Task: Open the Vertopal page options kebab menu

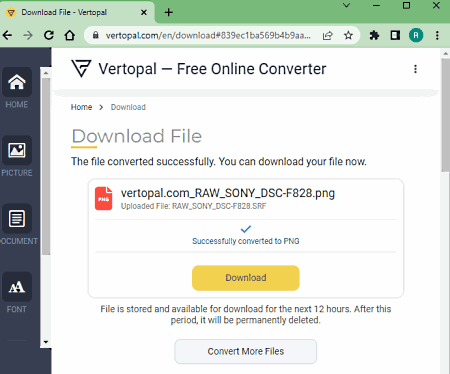Action: point(415,69)
